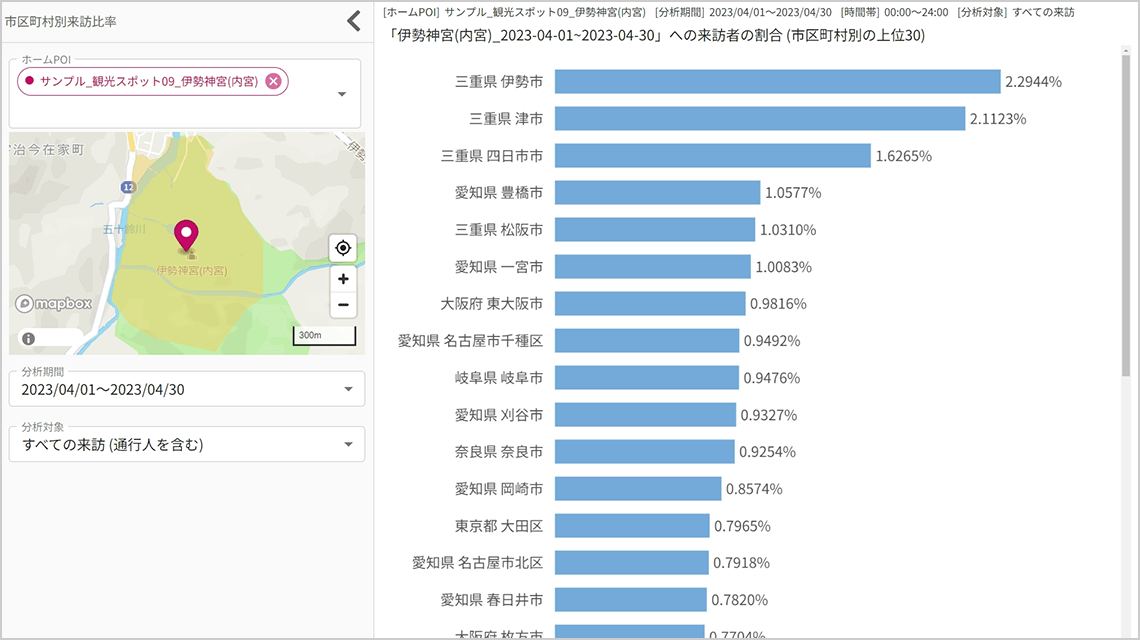Click the 愛知県 豊橋市 bar
The height and width of the screenshot is (640, 1140).
pyautogui.click(x=657, y=192)
